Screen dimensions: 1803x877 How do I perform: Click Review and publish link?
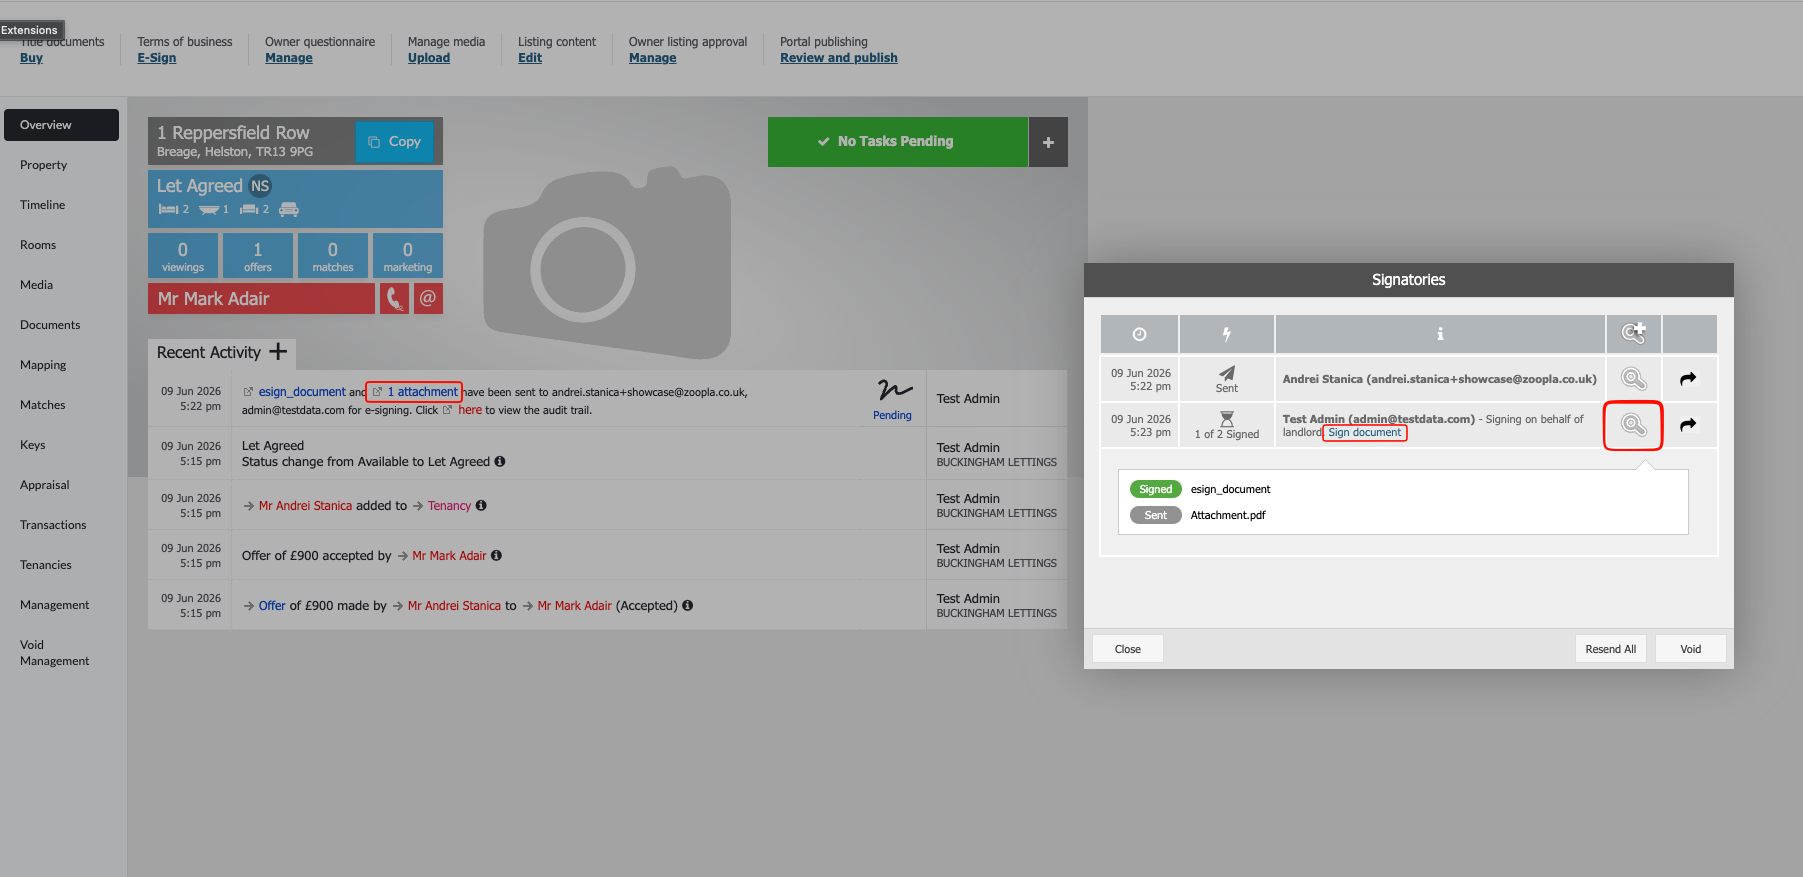839,58
